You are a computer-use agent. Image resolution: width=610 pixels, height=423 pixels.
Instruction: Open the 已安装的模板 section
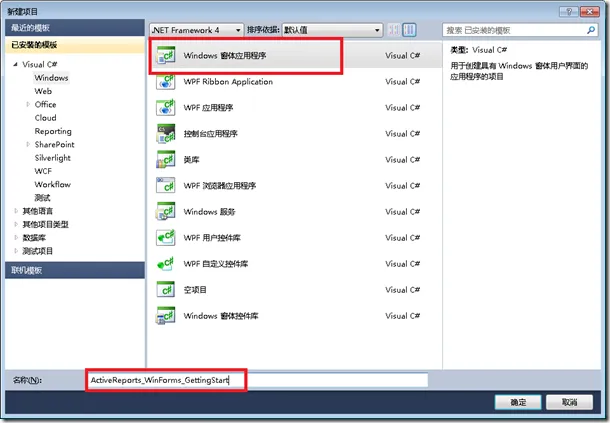pos(75,45)
